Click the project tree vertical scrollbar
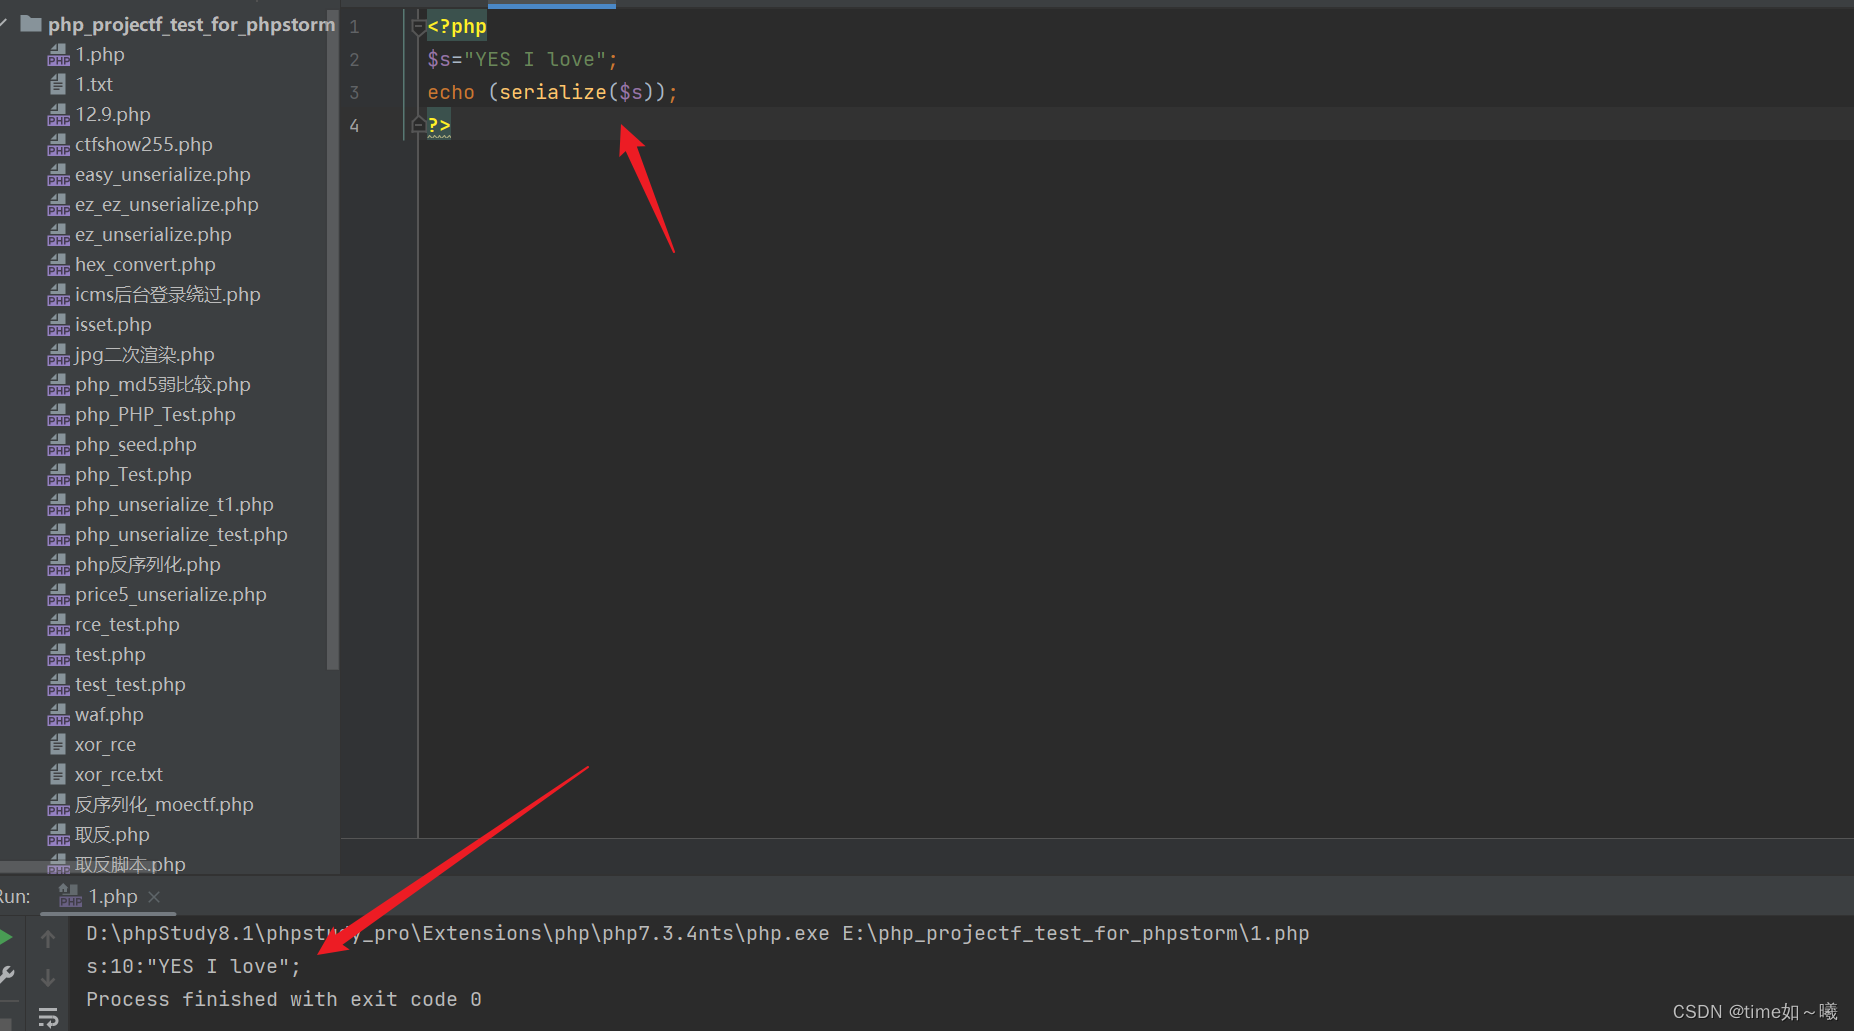 pyautogui.click(x=332, y=340)
